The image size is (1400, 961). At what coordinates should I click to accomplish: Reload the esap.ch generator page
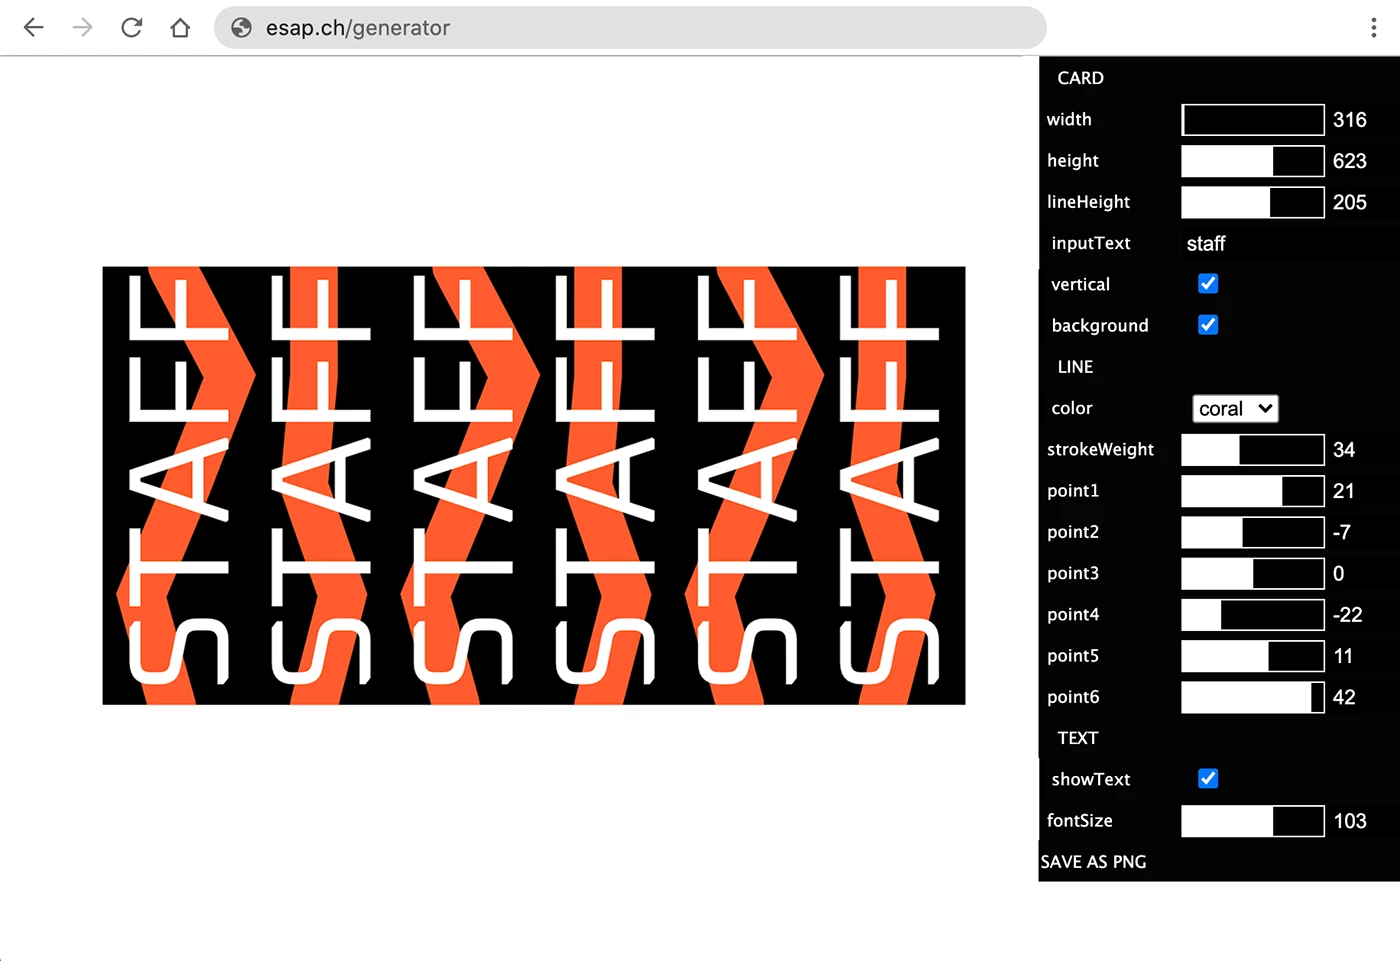point(131,28)
